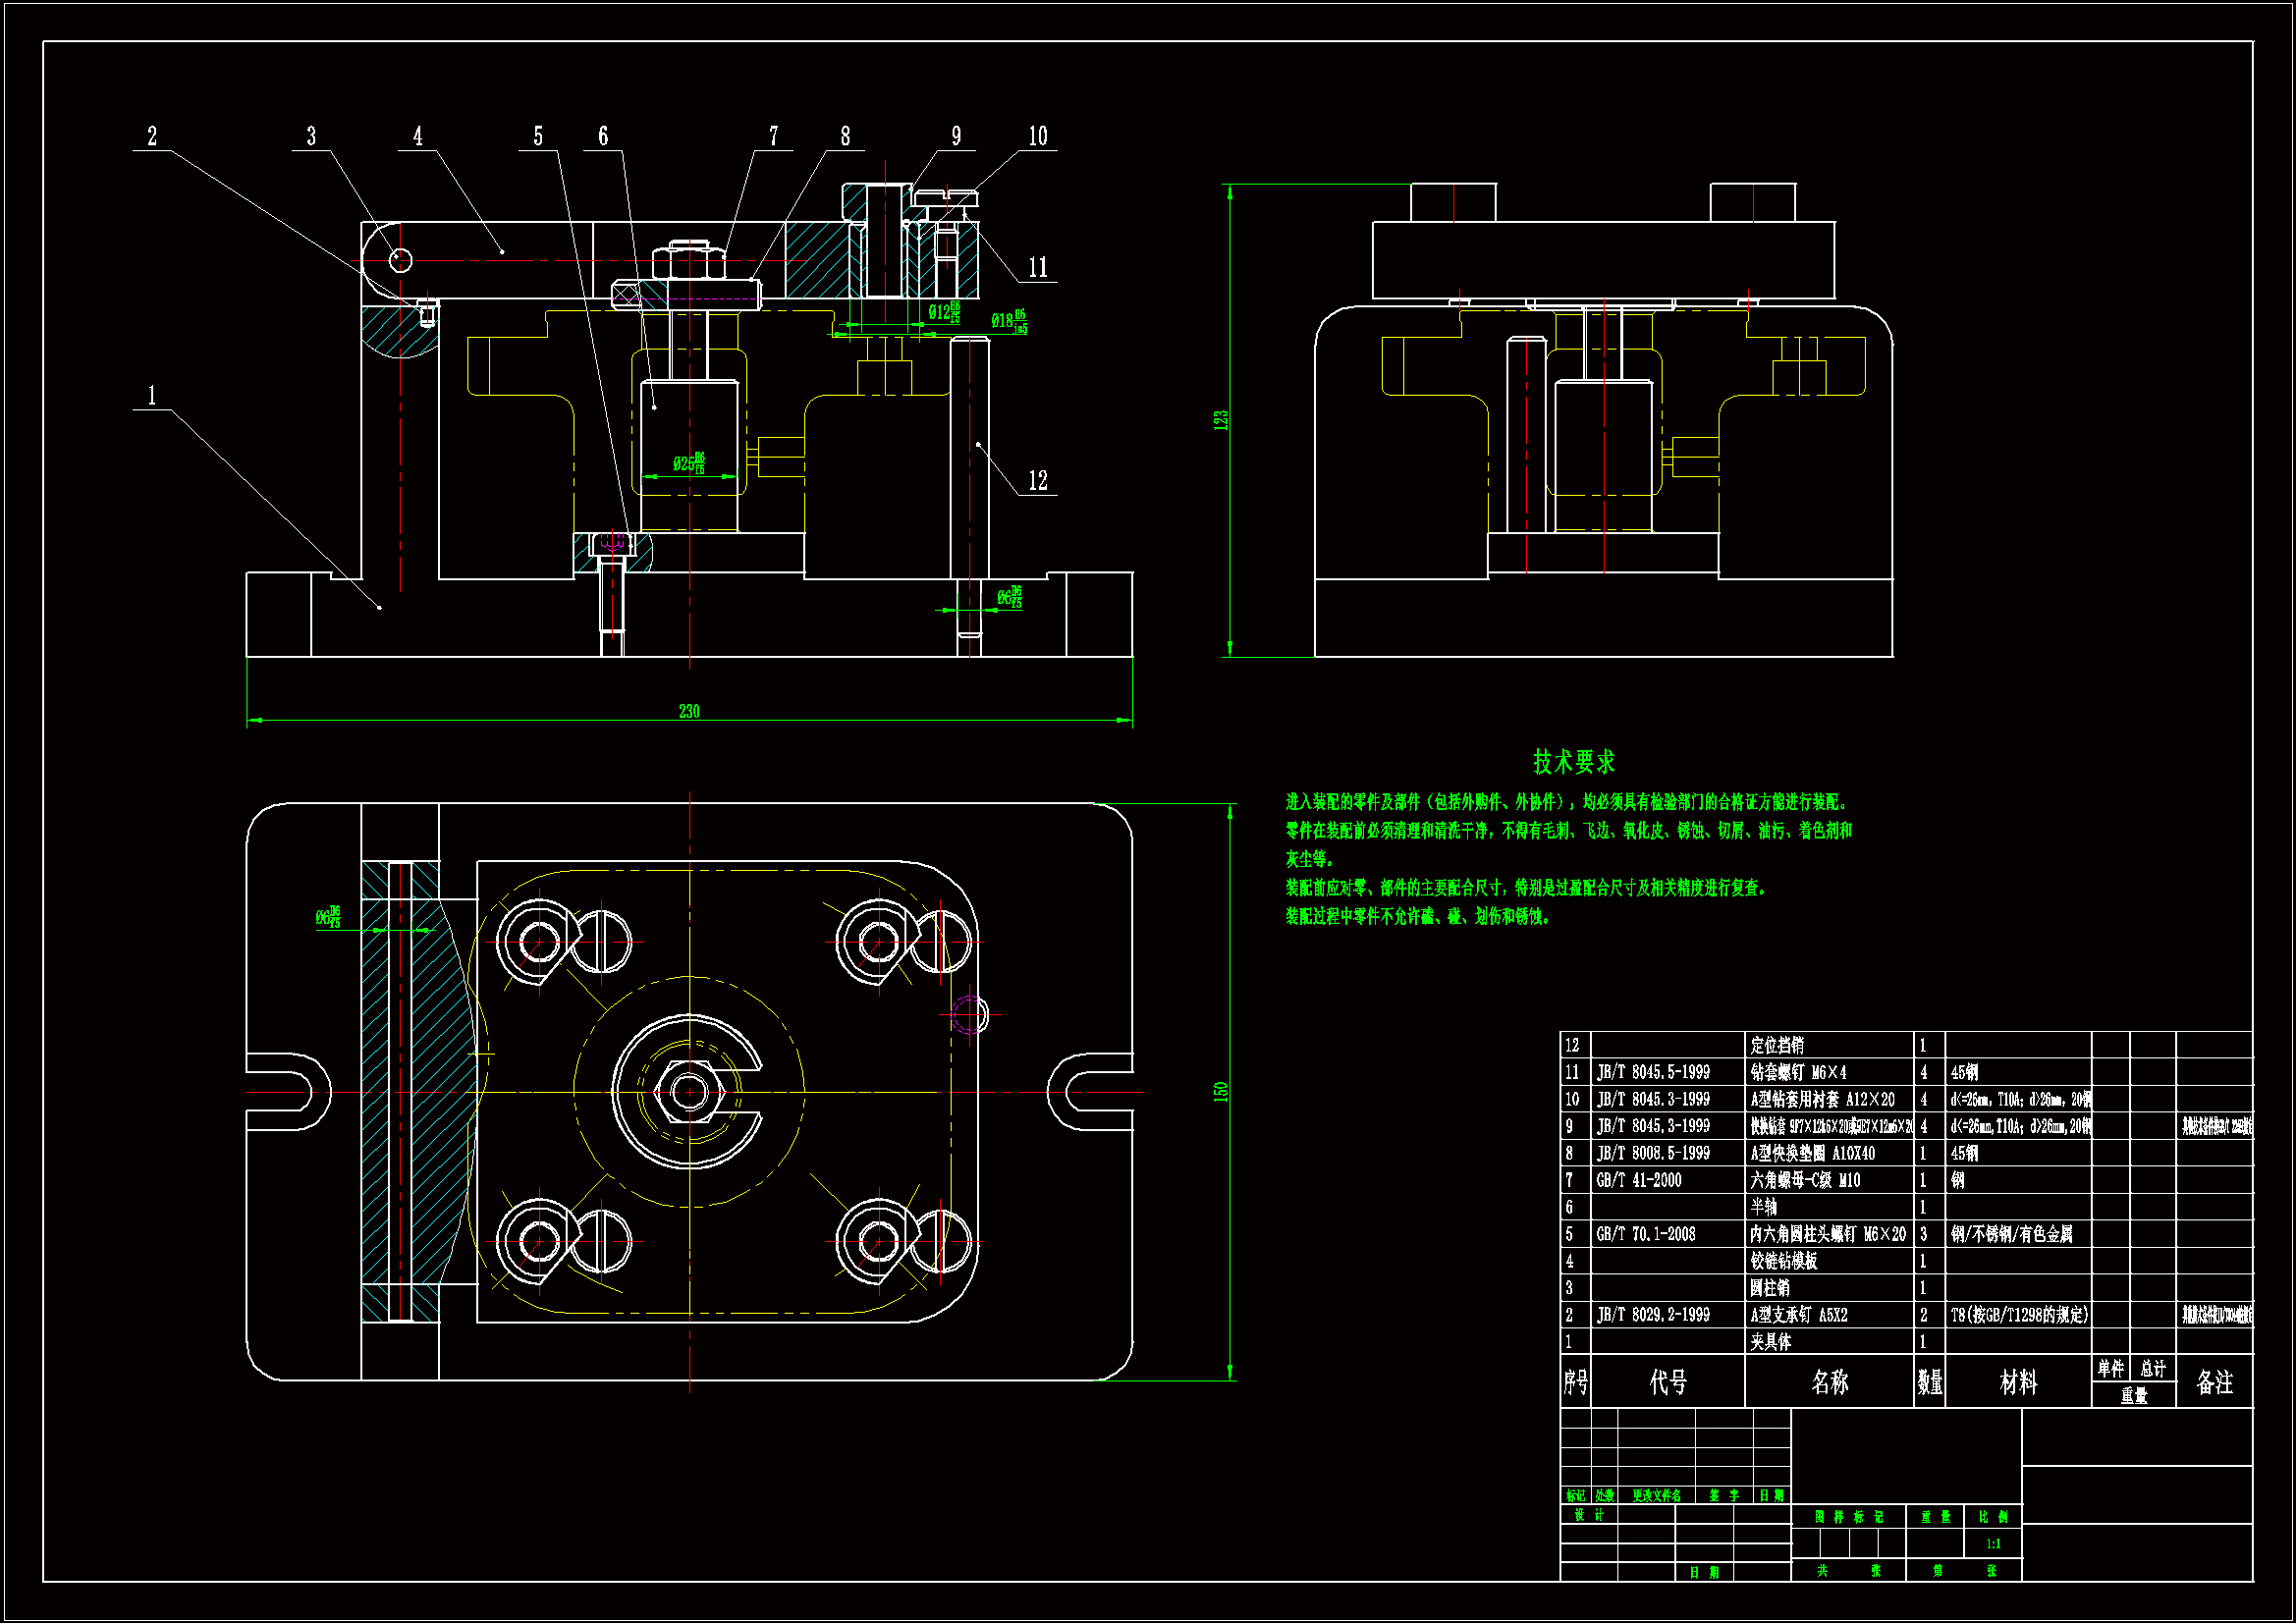Click the JB/T 8029.2-1999 code cell
Image resolution: width=2296 pixels, height=1623 pixels.
[x=1653, y=1315]
